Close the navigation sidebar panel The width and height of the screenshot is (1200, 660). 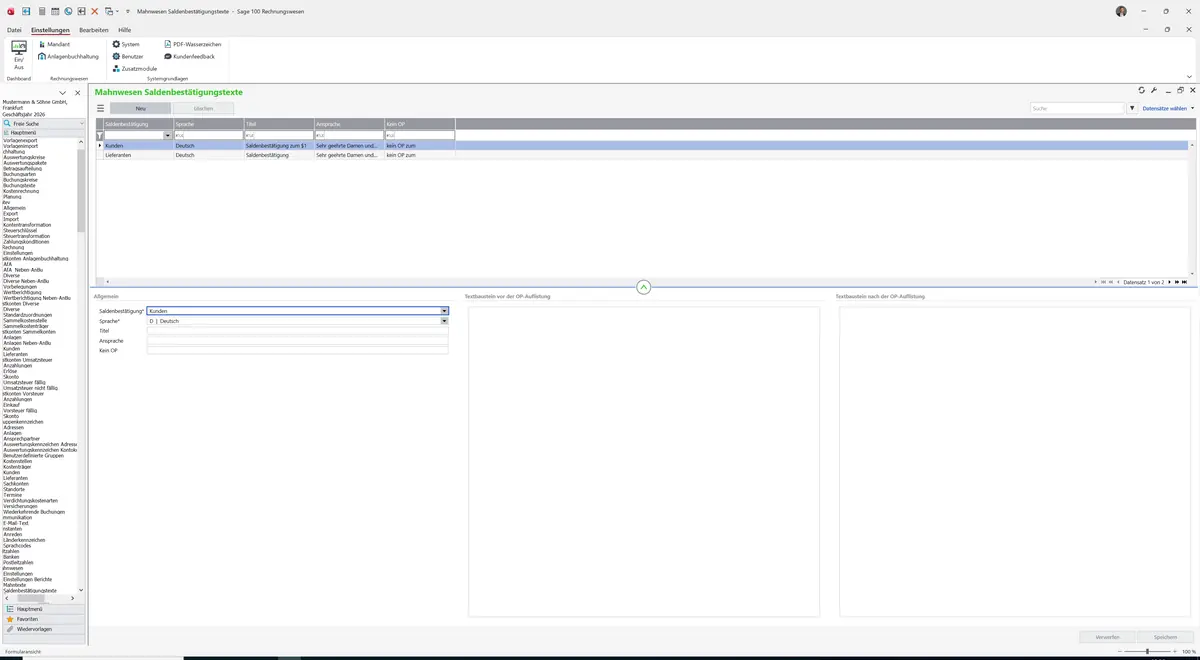[77, 93]
